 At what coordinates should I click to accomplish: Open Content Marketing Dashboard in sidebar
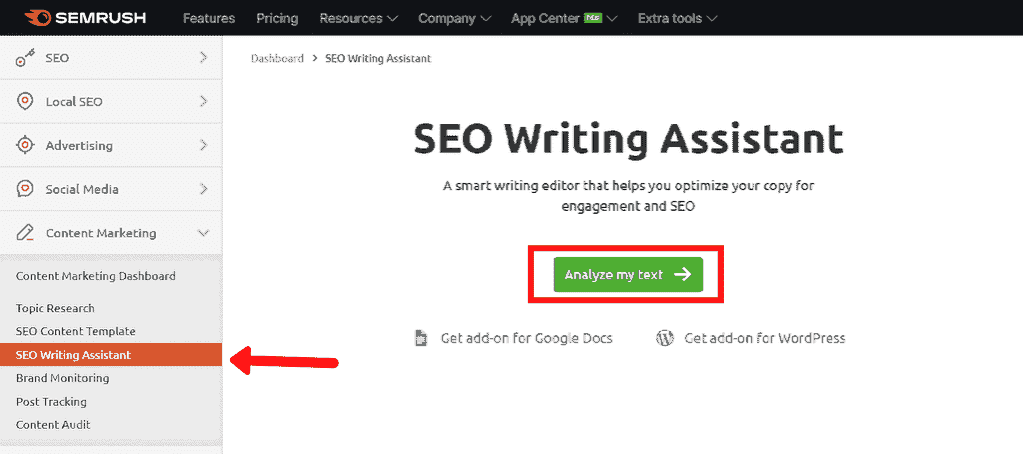[x=95, y=276]
